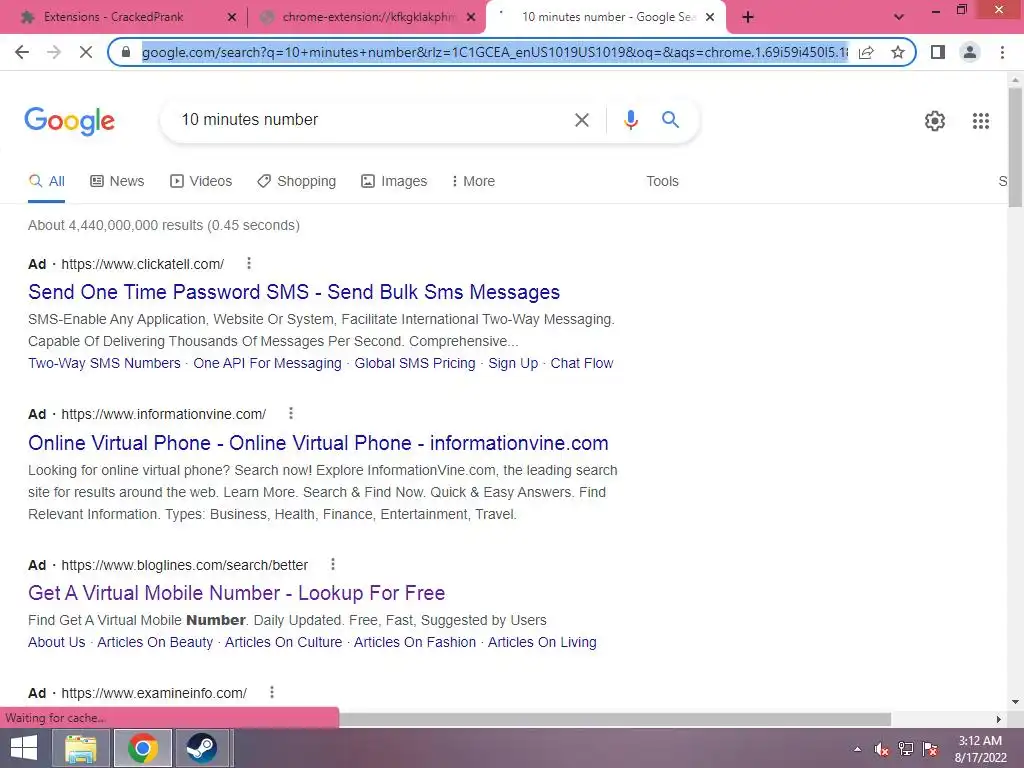Open Chrome side panel
The width and height of the screenshot is (1024, 768).
point(938,52)
